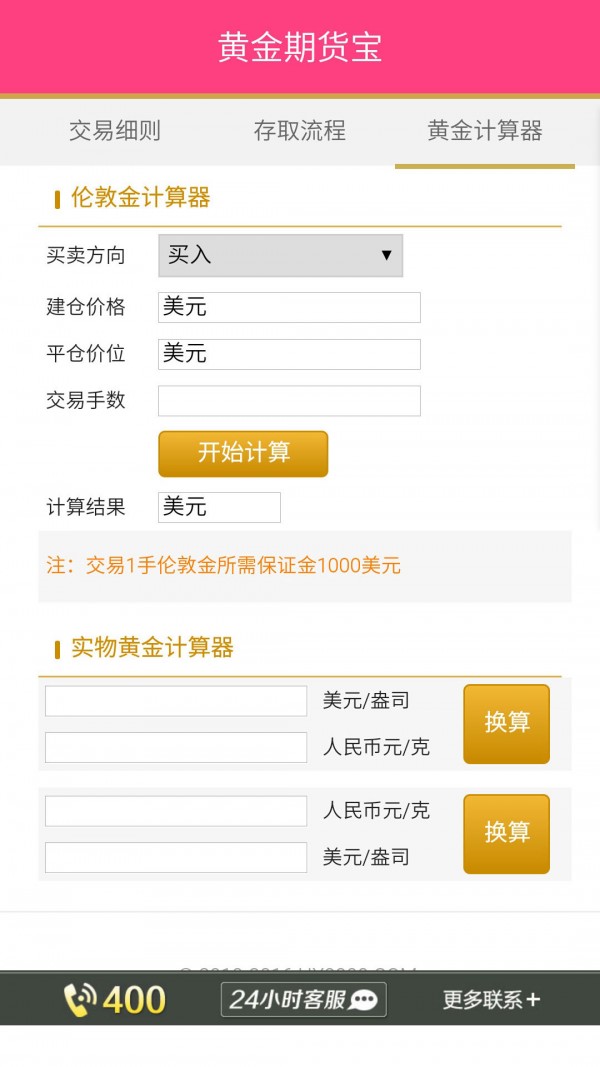600x1067 pixels.
Task: Click the 平仓价位 input field
Action: tap(288, 353)
